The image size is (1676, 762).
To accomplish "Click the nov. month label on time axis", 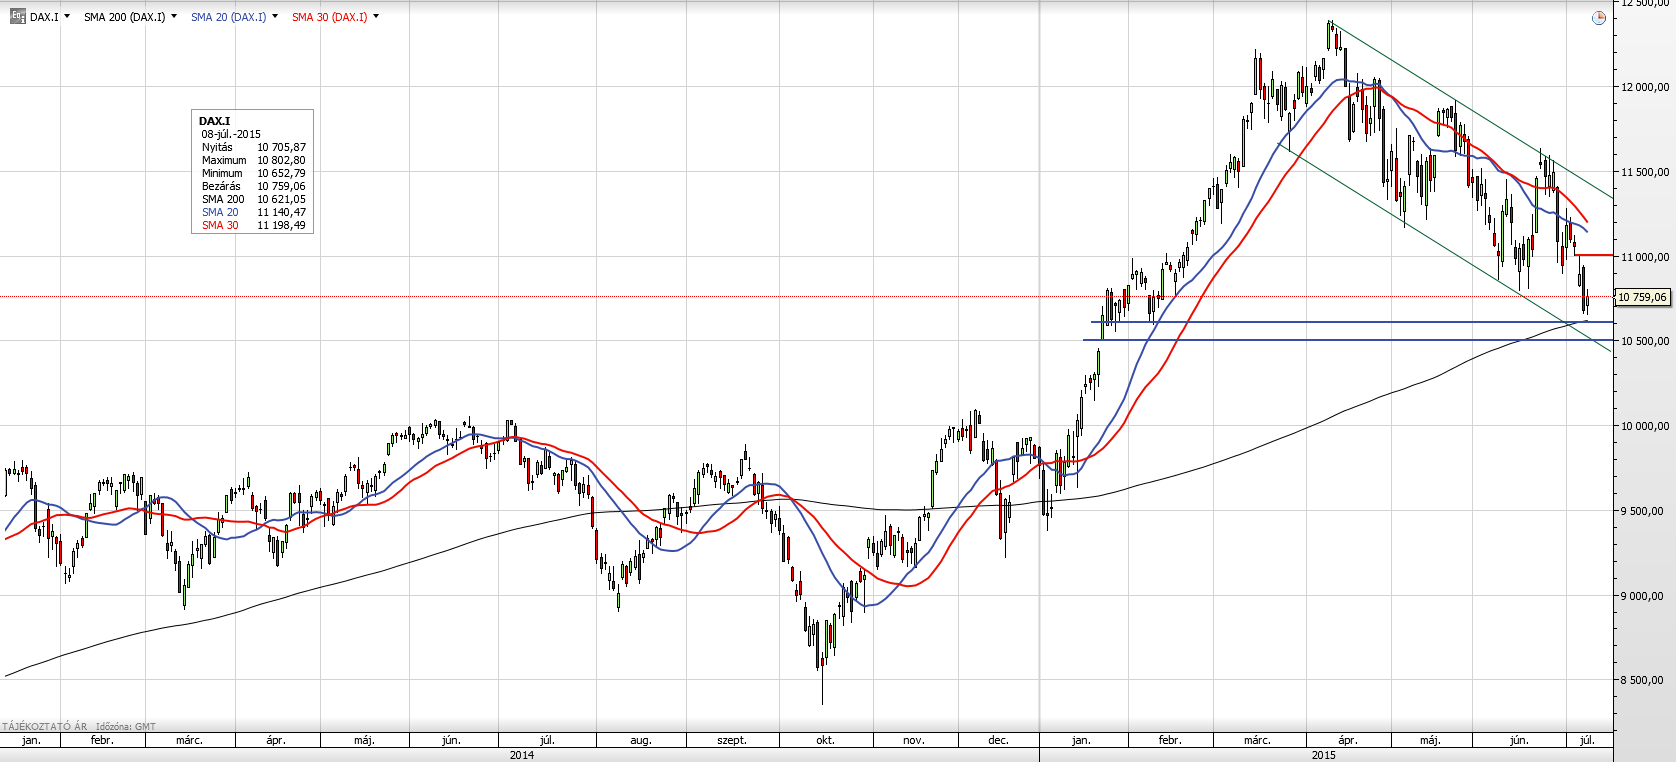I will coord(914,740).
